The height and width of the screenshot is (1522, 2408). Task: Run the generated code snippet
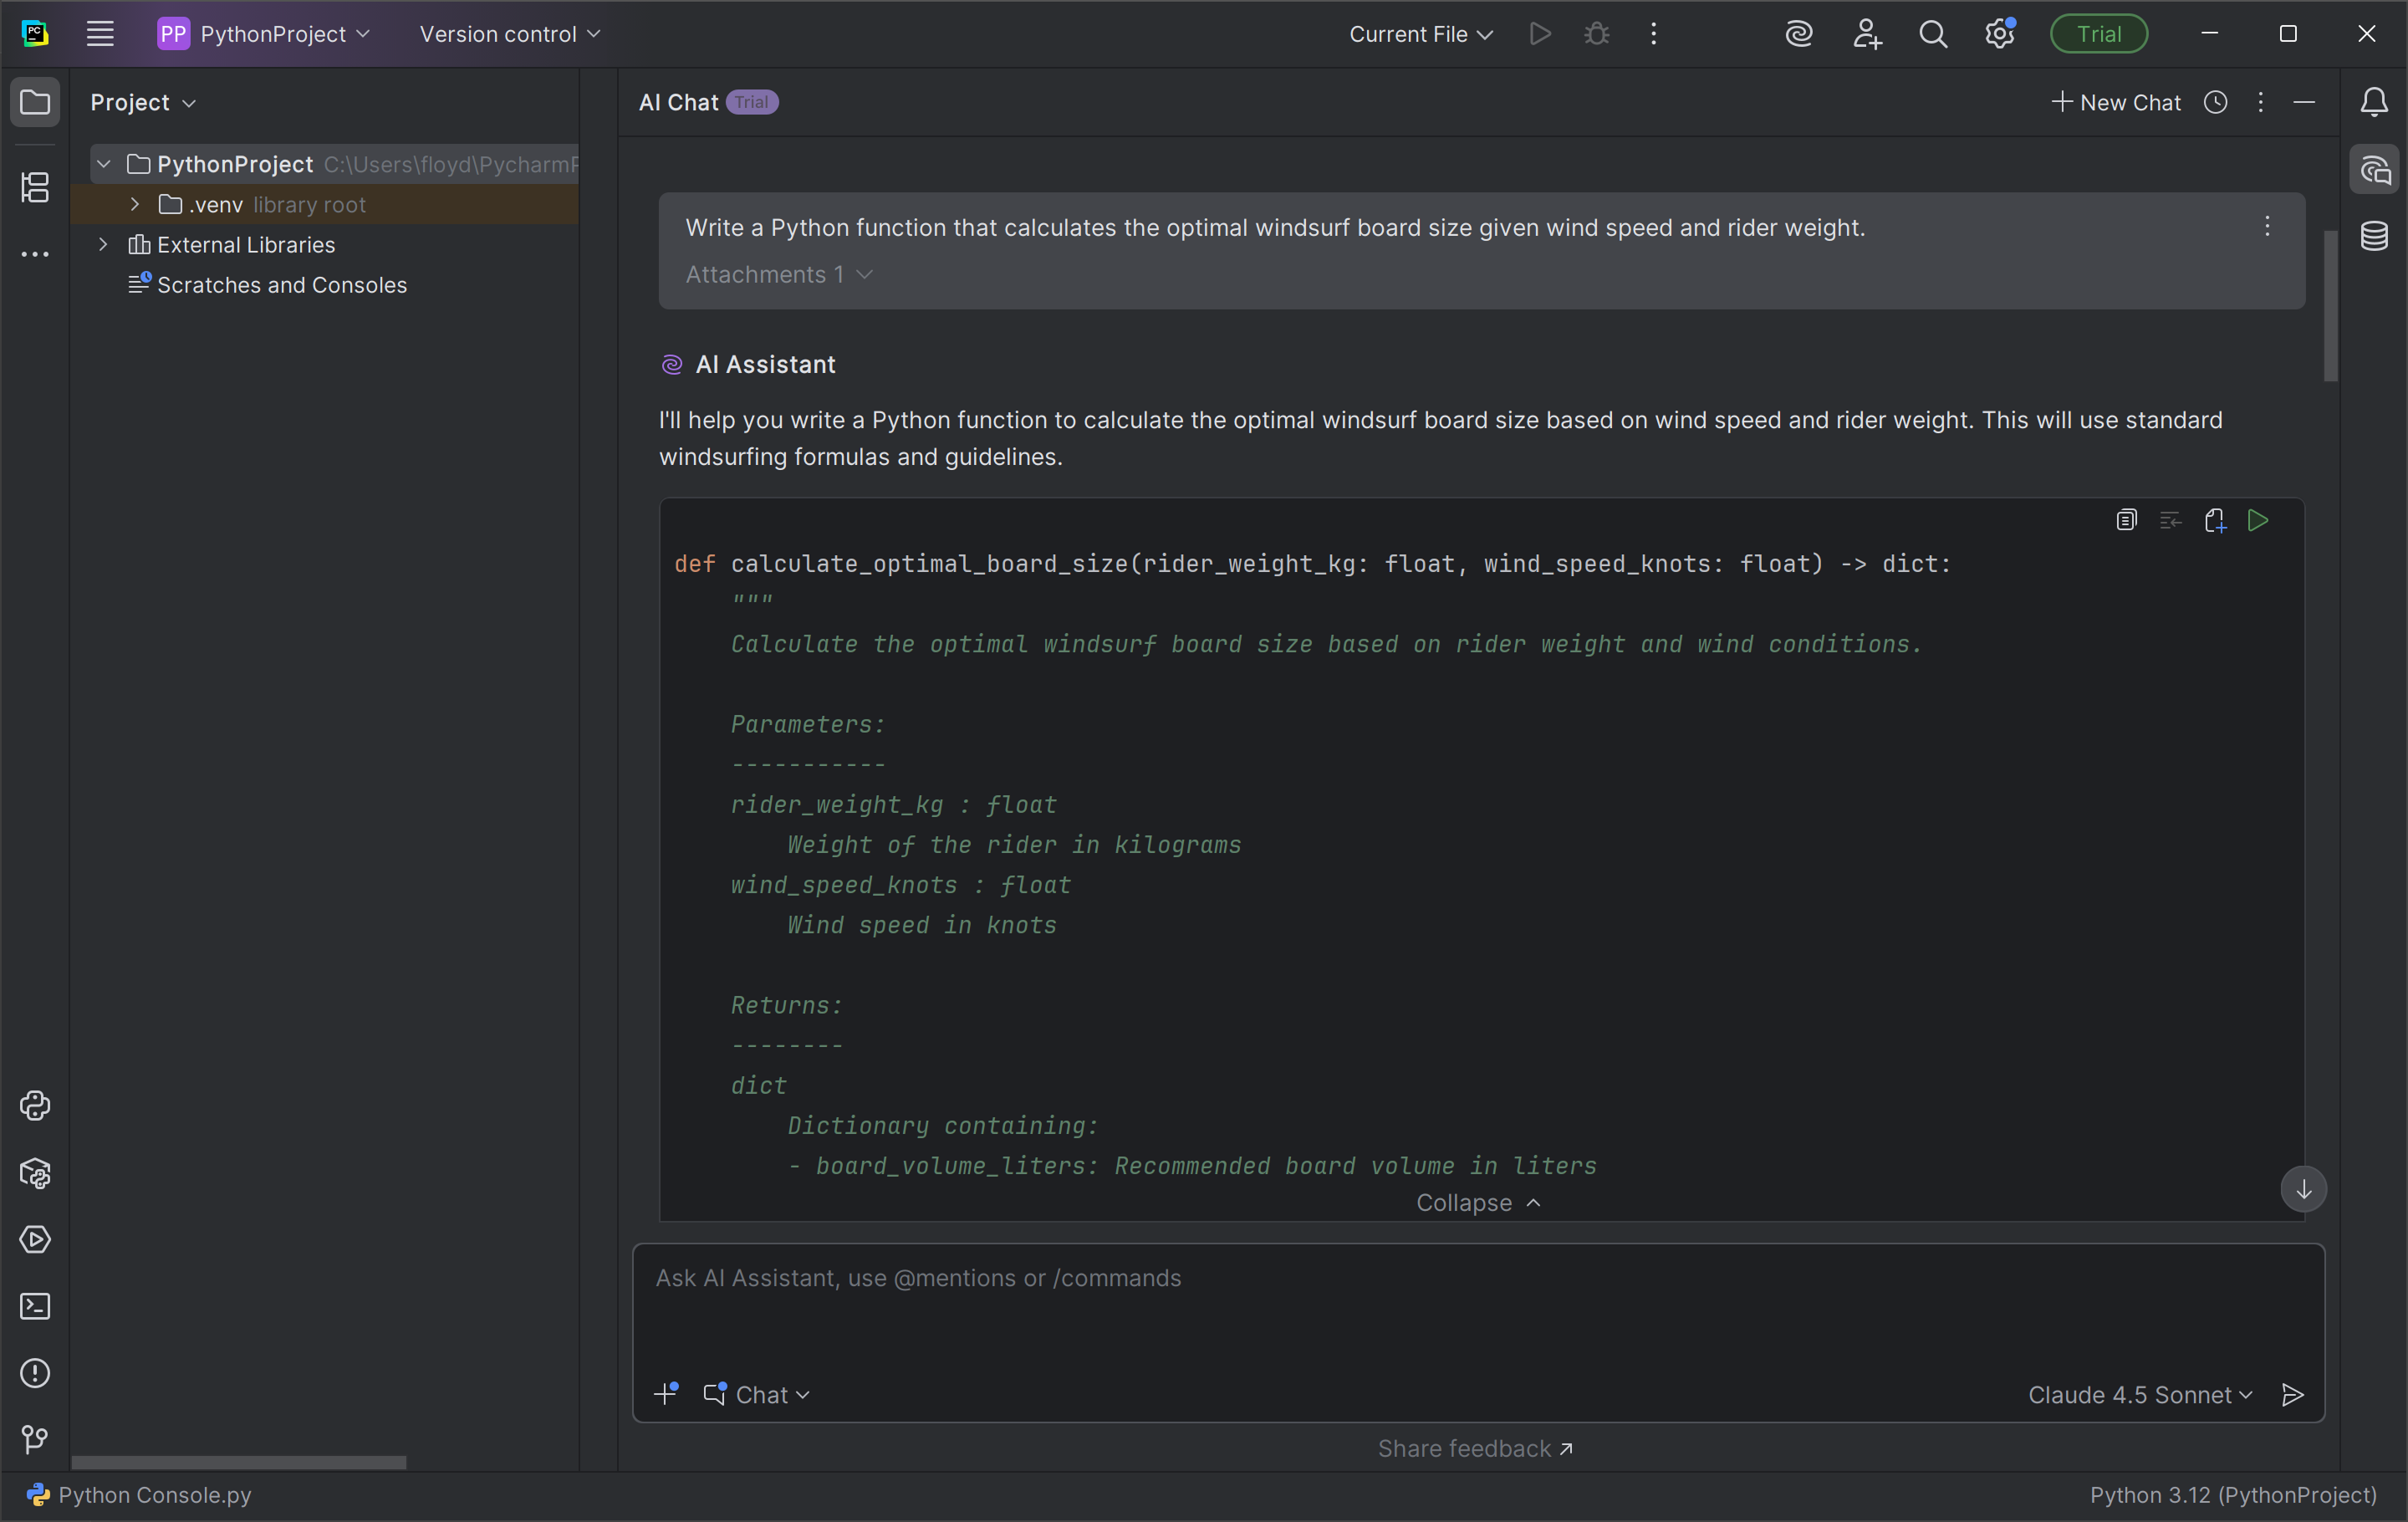point(2257,520)
